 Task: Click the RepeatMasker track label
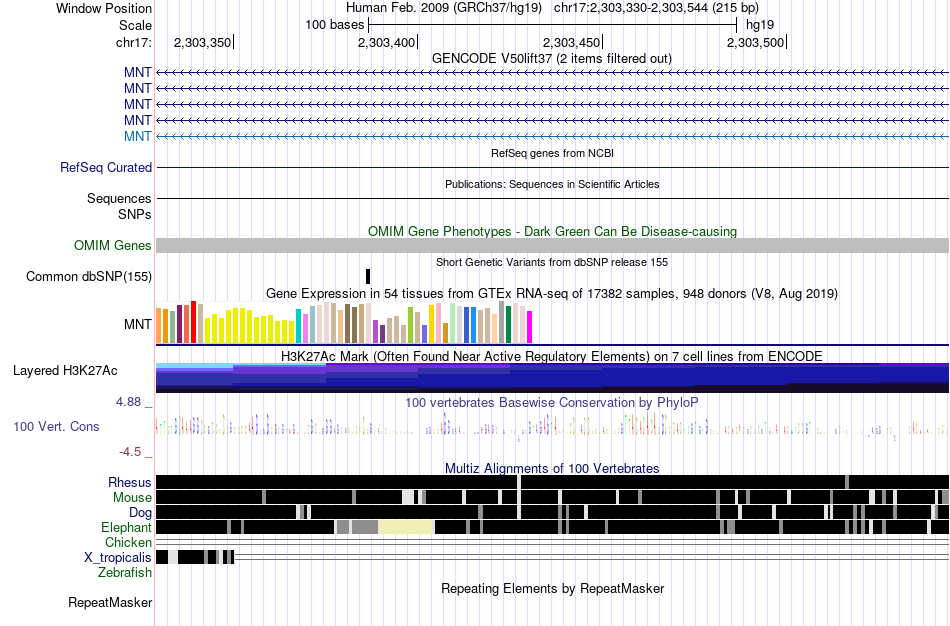110,602
